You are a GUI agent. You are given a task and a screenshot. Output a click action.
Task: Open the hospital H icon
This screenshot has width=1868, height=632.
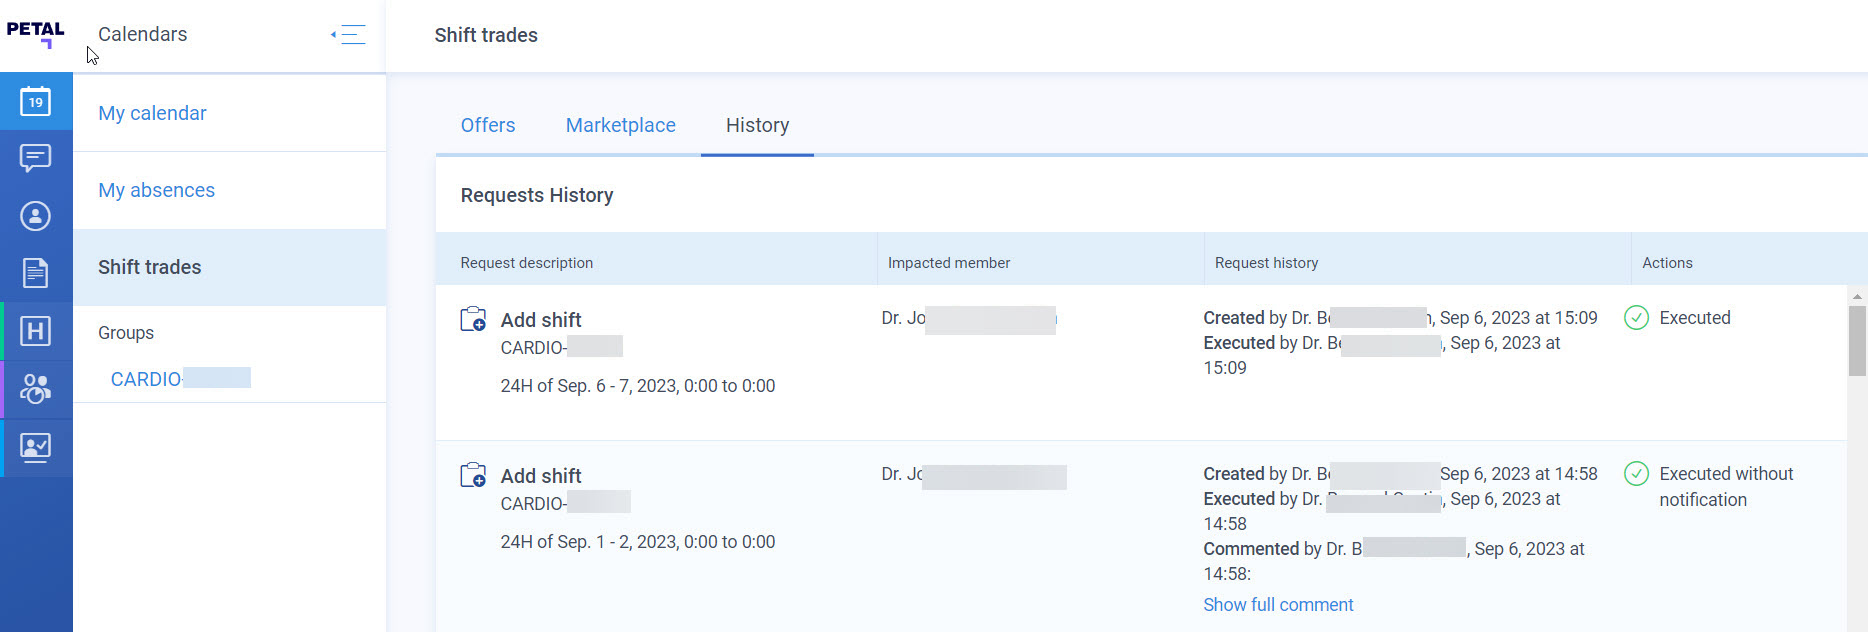36,331
